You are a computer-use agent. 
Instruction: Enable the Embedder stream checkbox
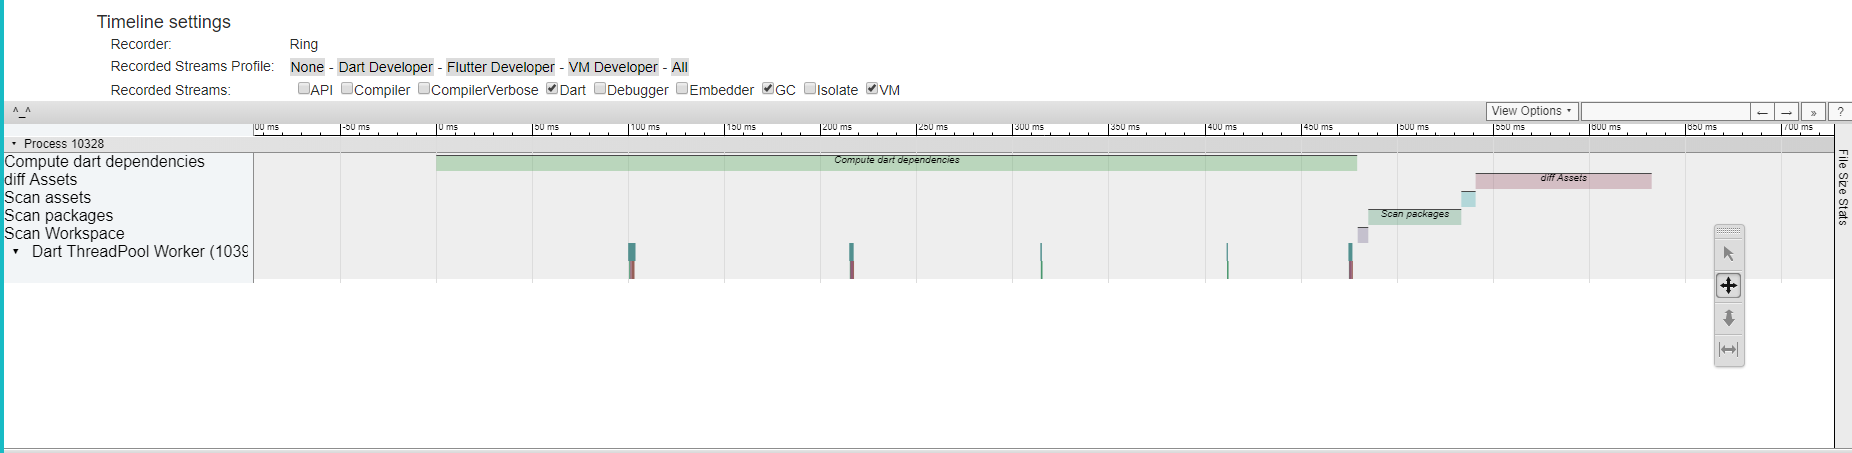pos(682,88)
